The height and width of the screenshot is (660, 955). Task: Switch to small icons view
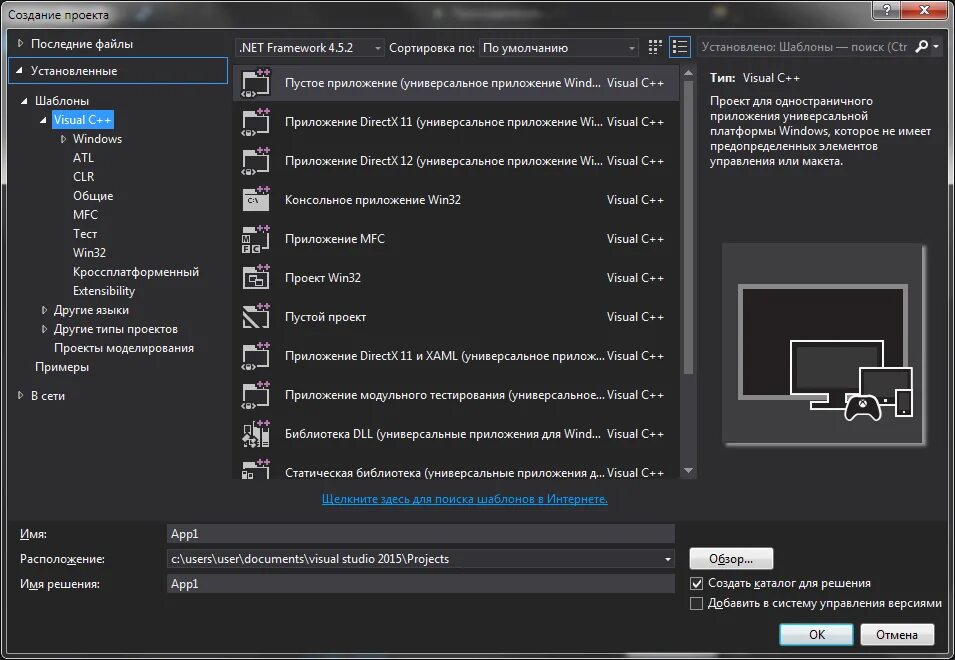point(655,47)
